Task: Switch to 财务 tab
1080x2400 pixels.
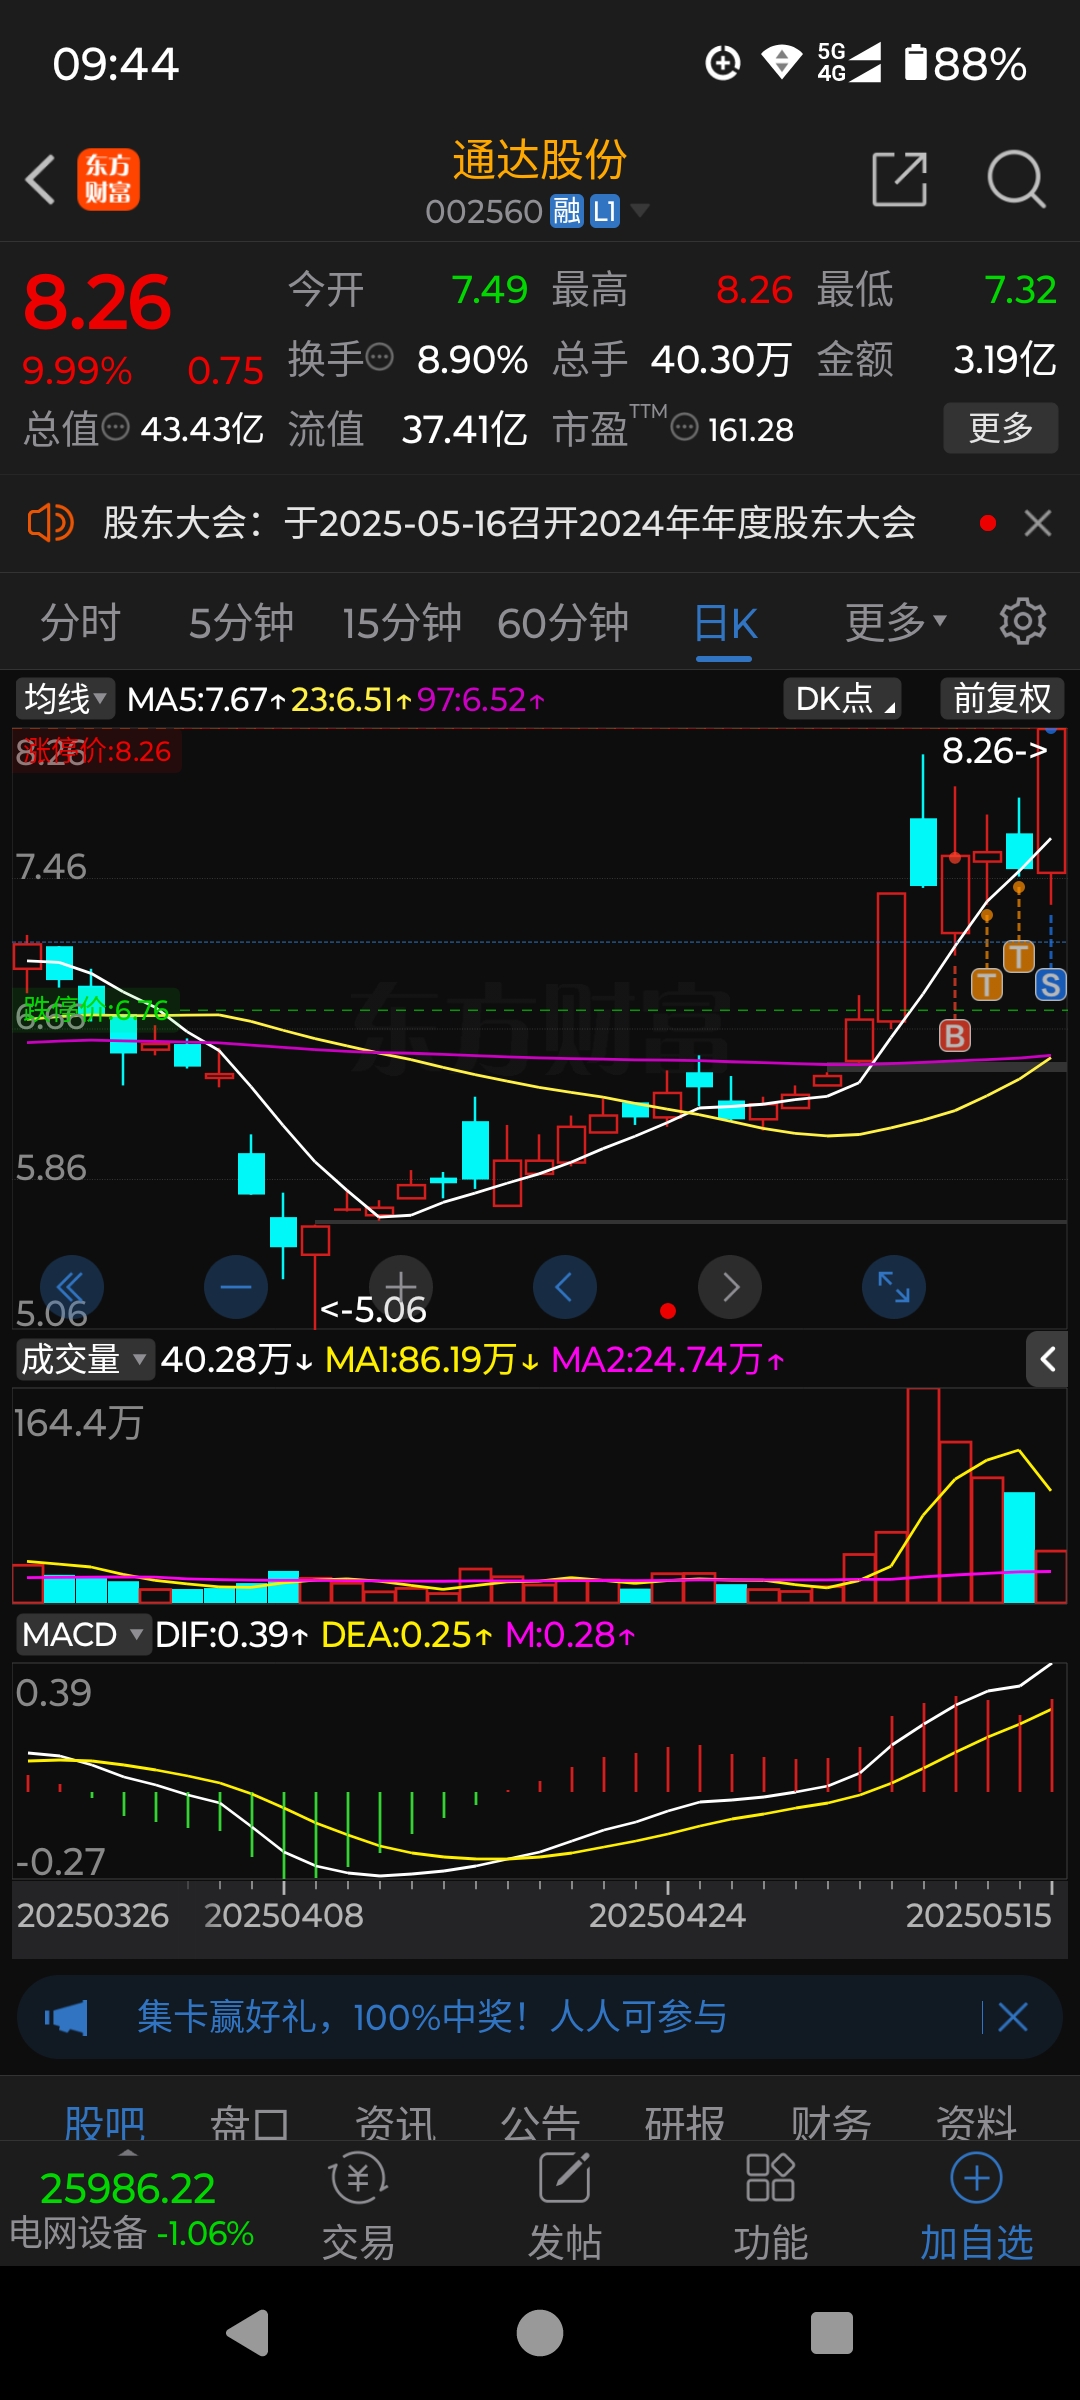Action: pos(831,2122)
